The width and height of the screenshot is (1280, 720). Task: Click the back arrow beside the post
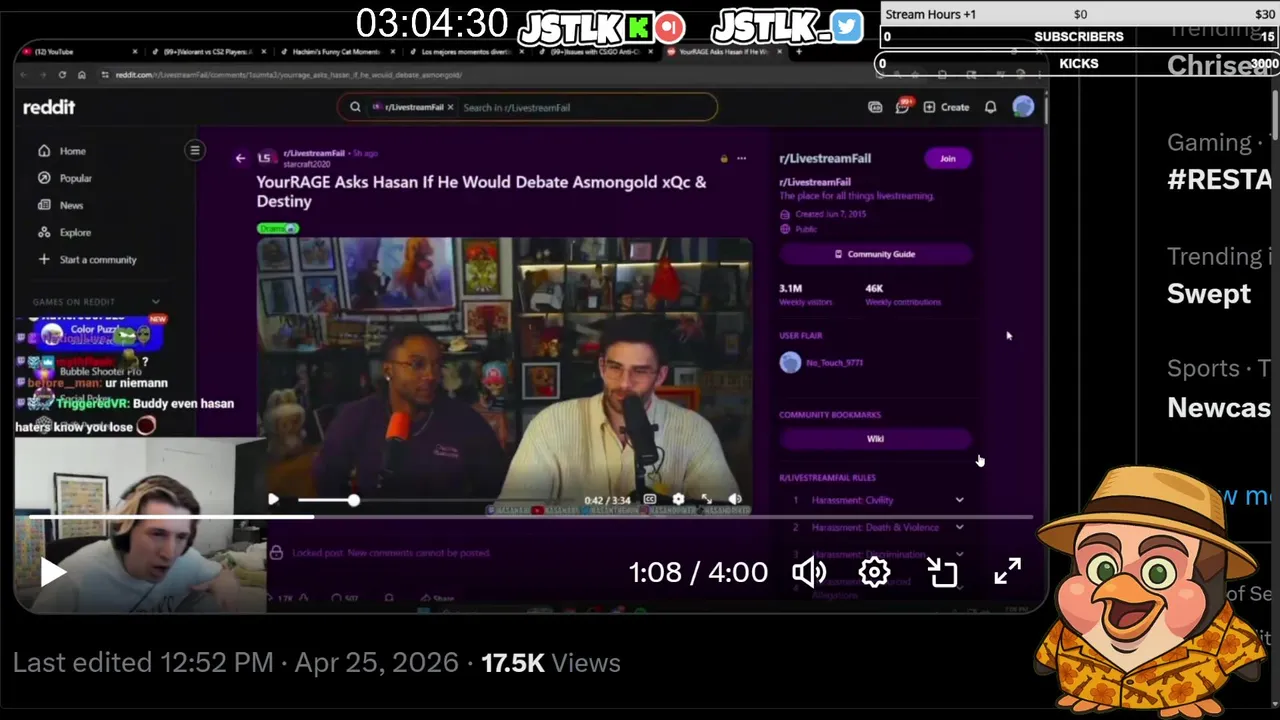click(240, 158)
